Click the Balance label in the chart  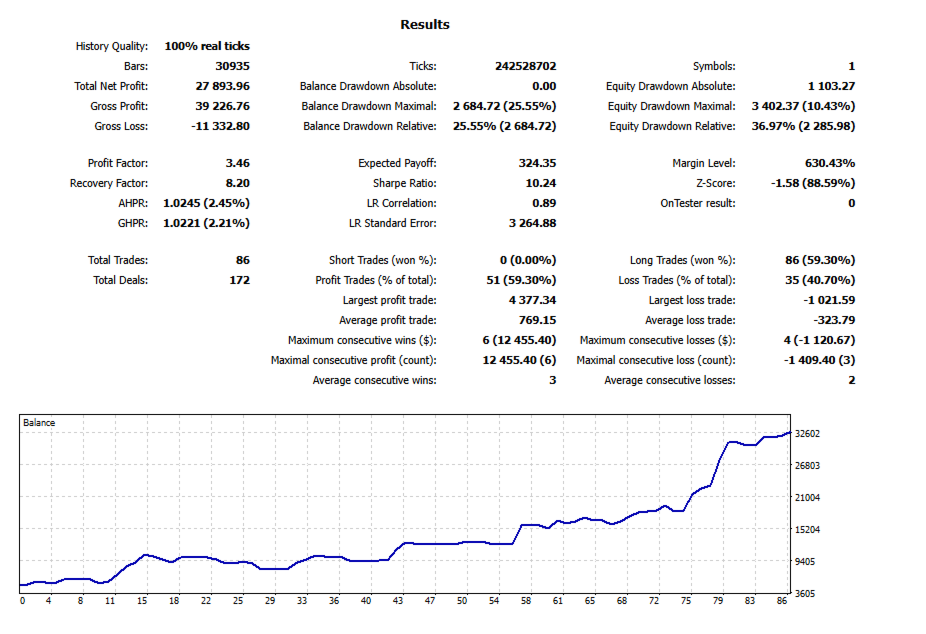click(39, 423)
